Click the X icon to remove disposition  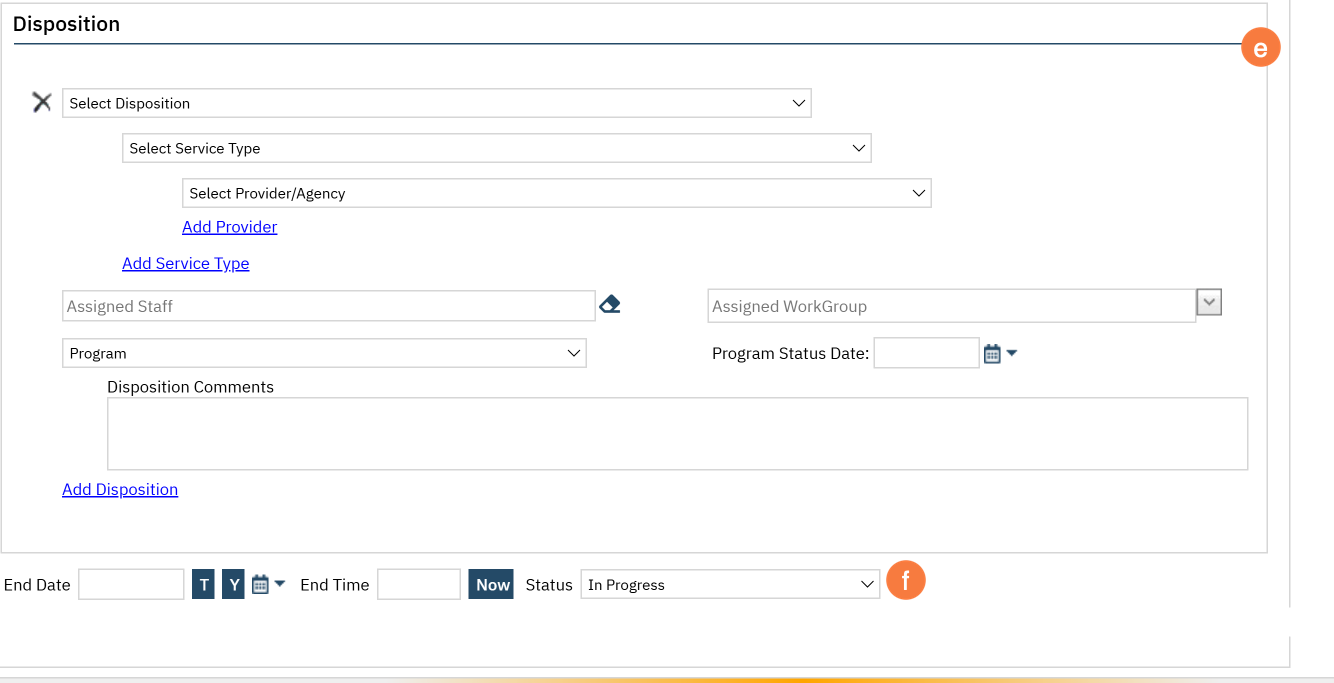point(41,102)
